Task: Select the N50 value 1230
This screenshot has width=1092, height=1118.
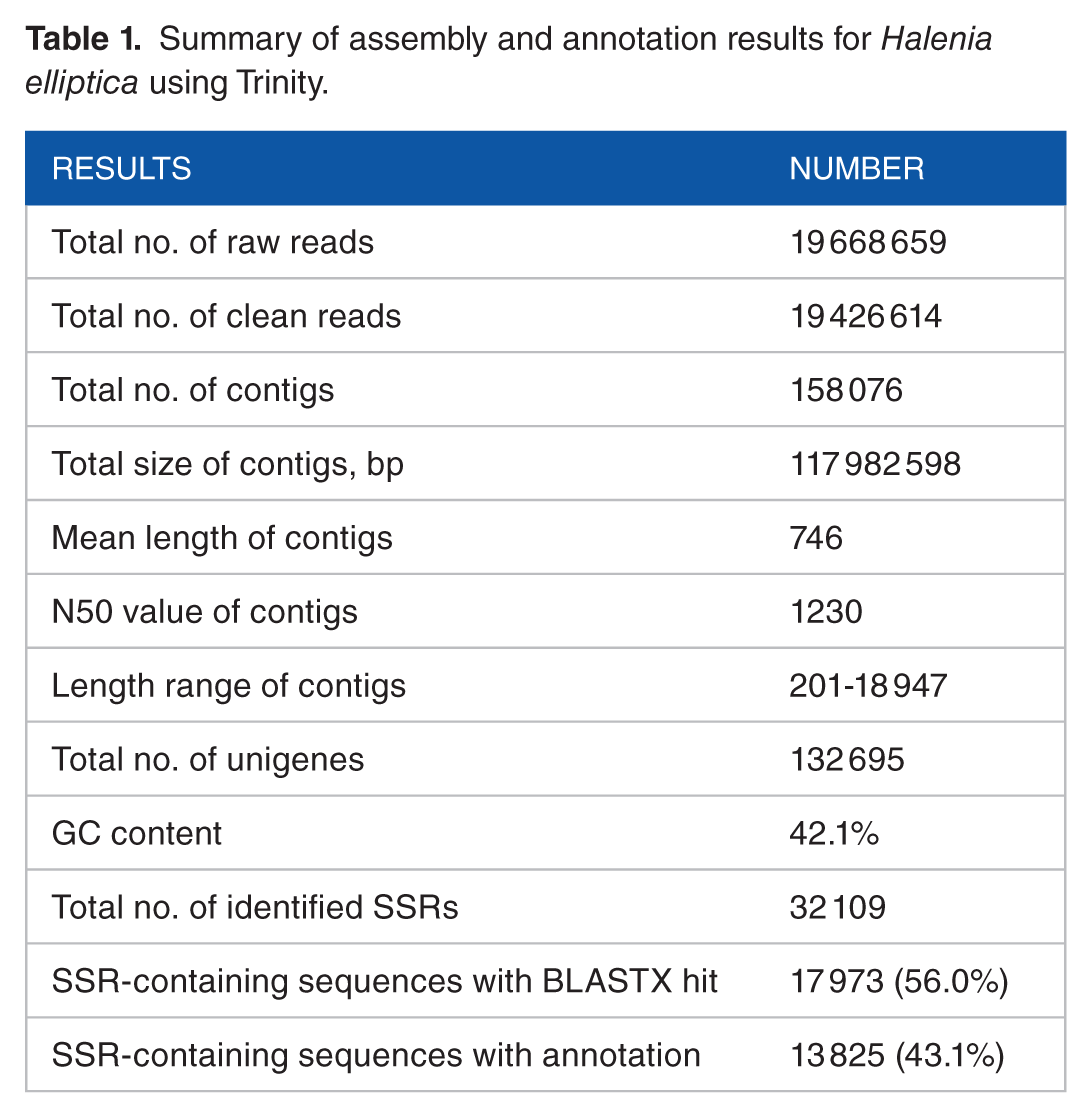Action: click(x=826, y=612)
